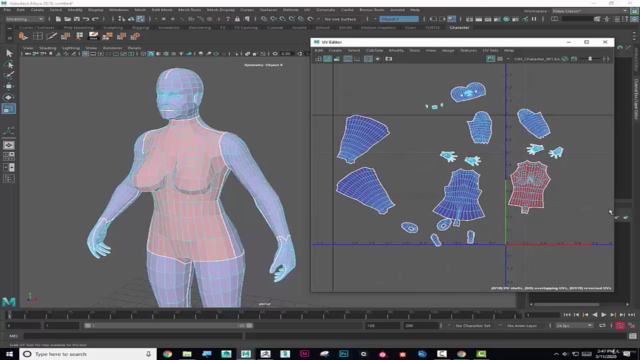Toggle the highlighted texture image button in UV Editor
The width and height of the screenshot is (640, 360).
[490, 59]
